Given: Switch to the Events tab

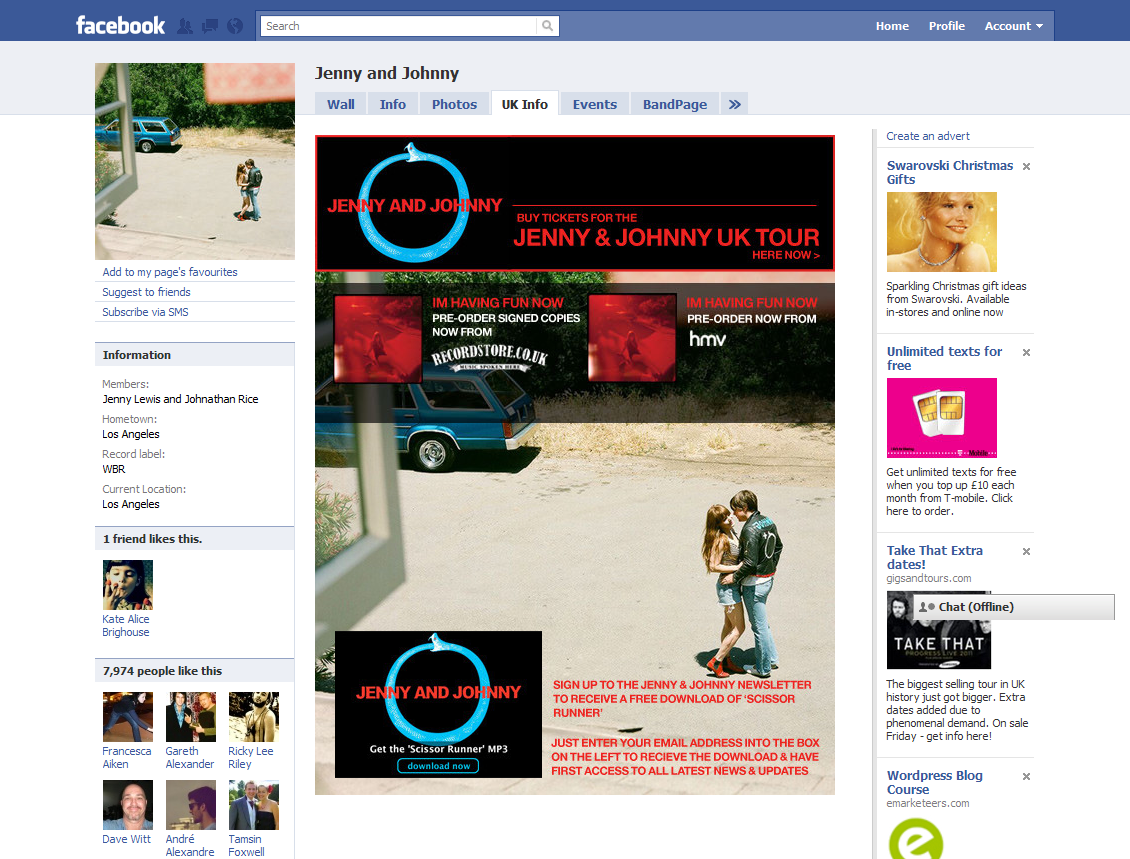Looking at the screenshot, I should click(595, 104).
